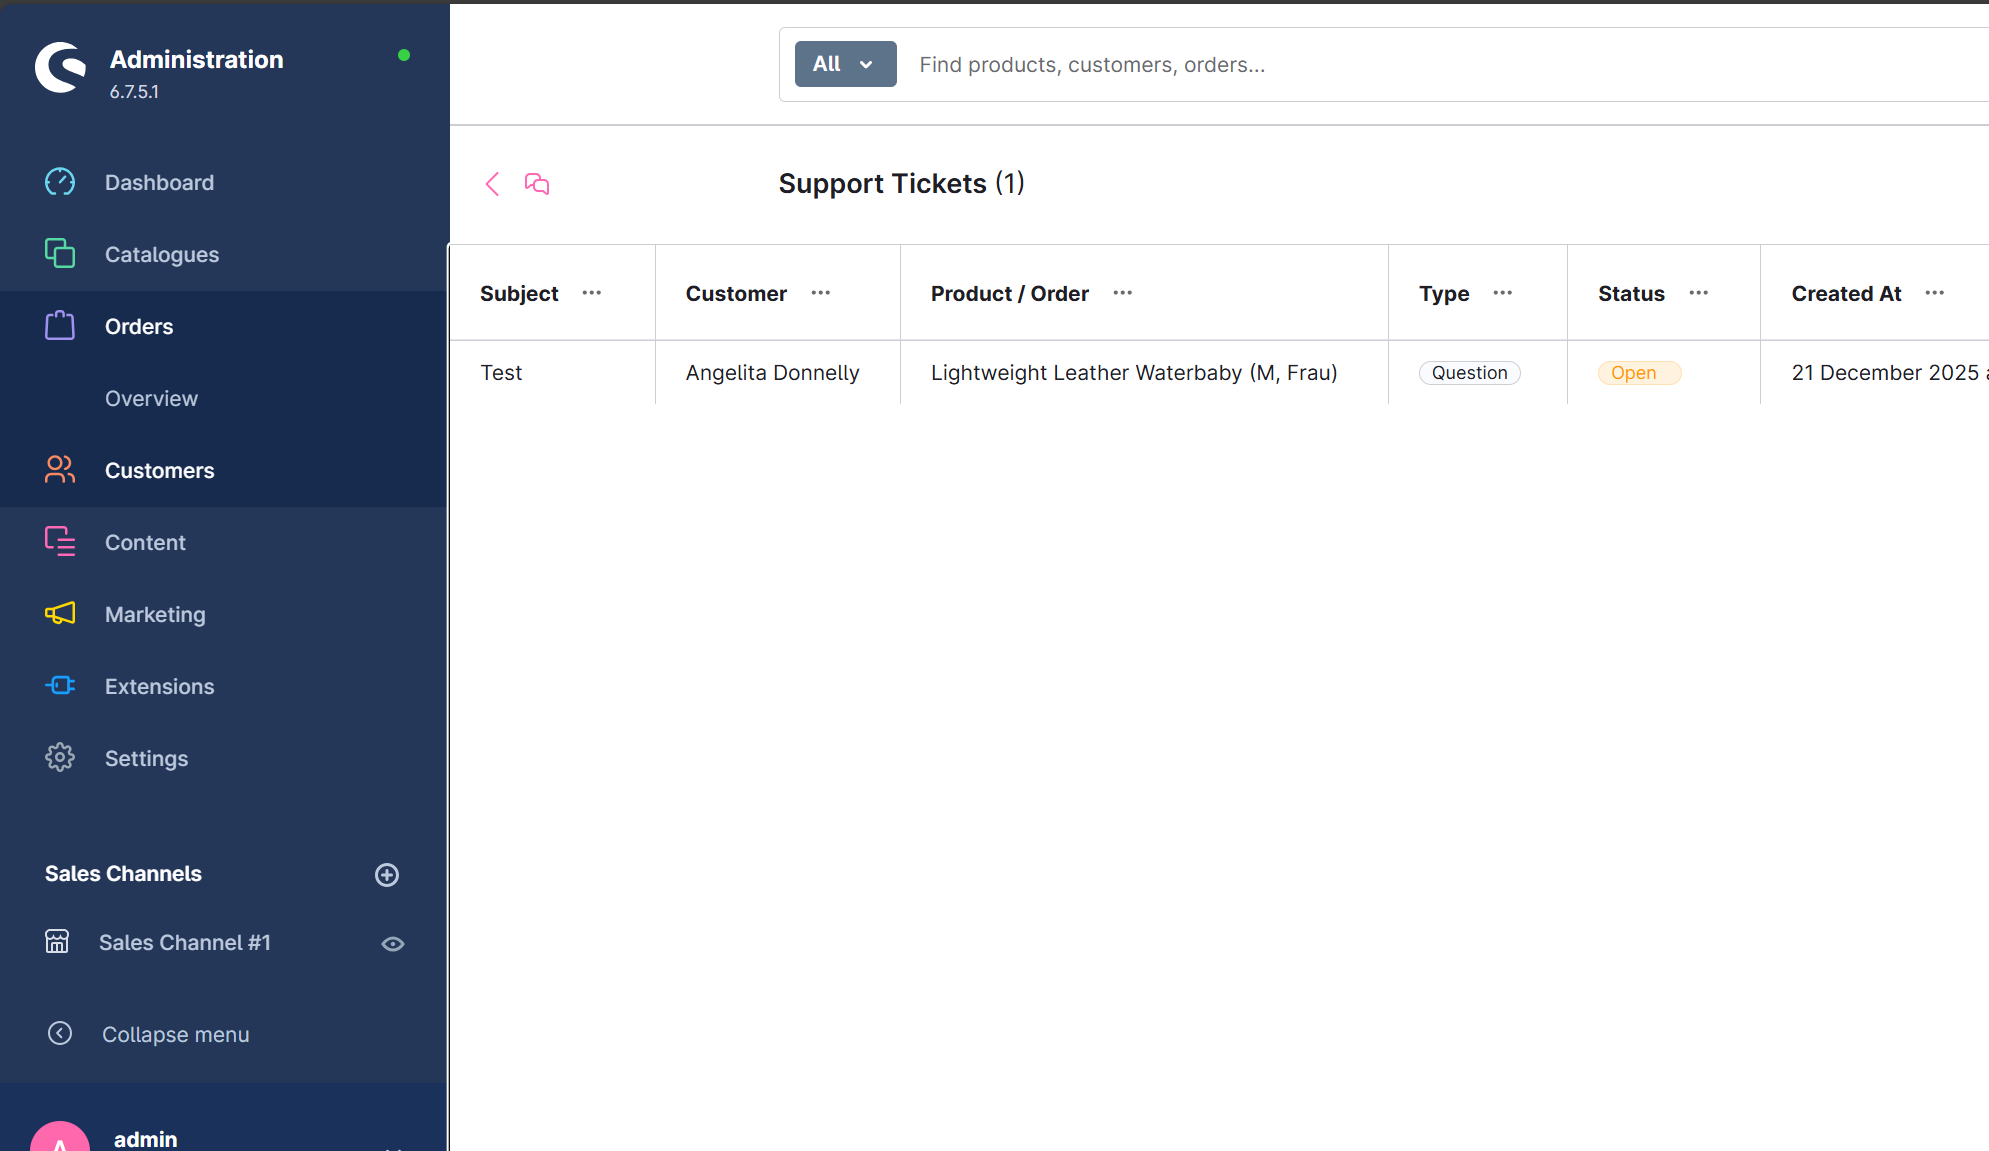Click the Sales Channels section heading
The image size is (1989, 1151).
[x=123, y=874]
